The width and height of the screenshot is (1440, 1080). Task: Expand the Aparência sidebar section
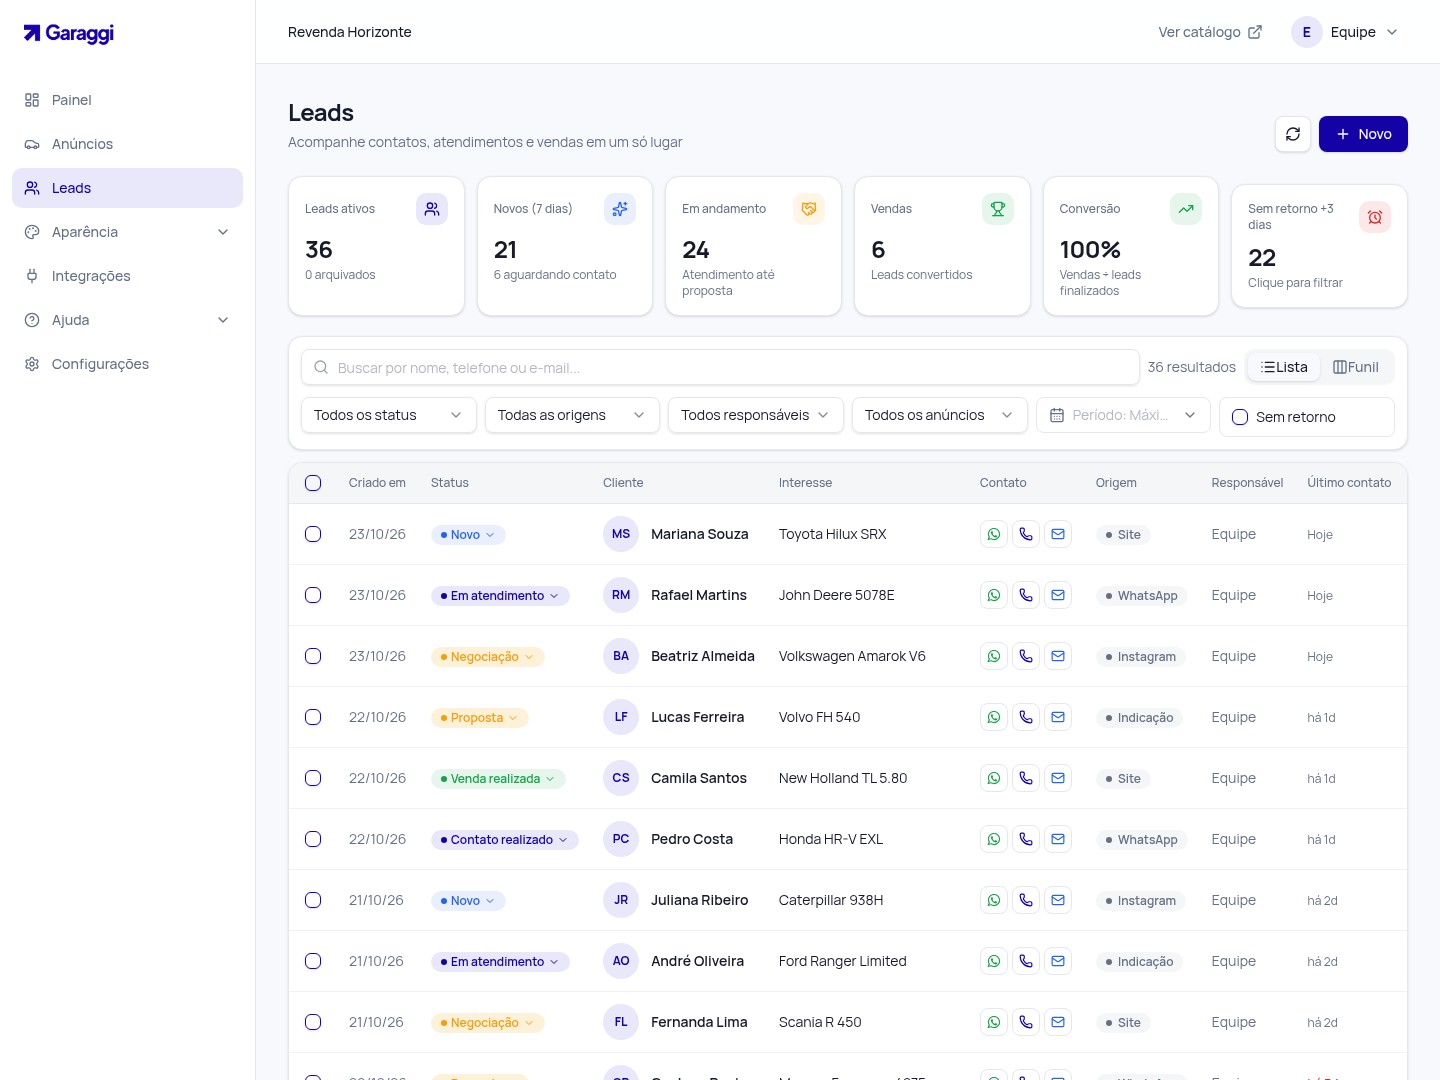click(x=127, y=232)
